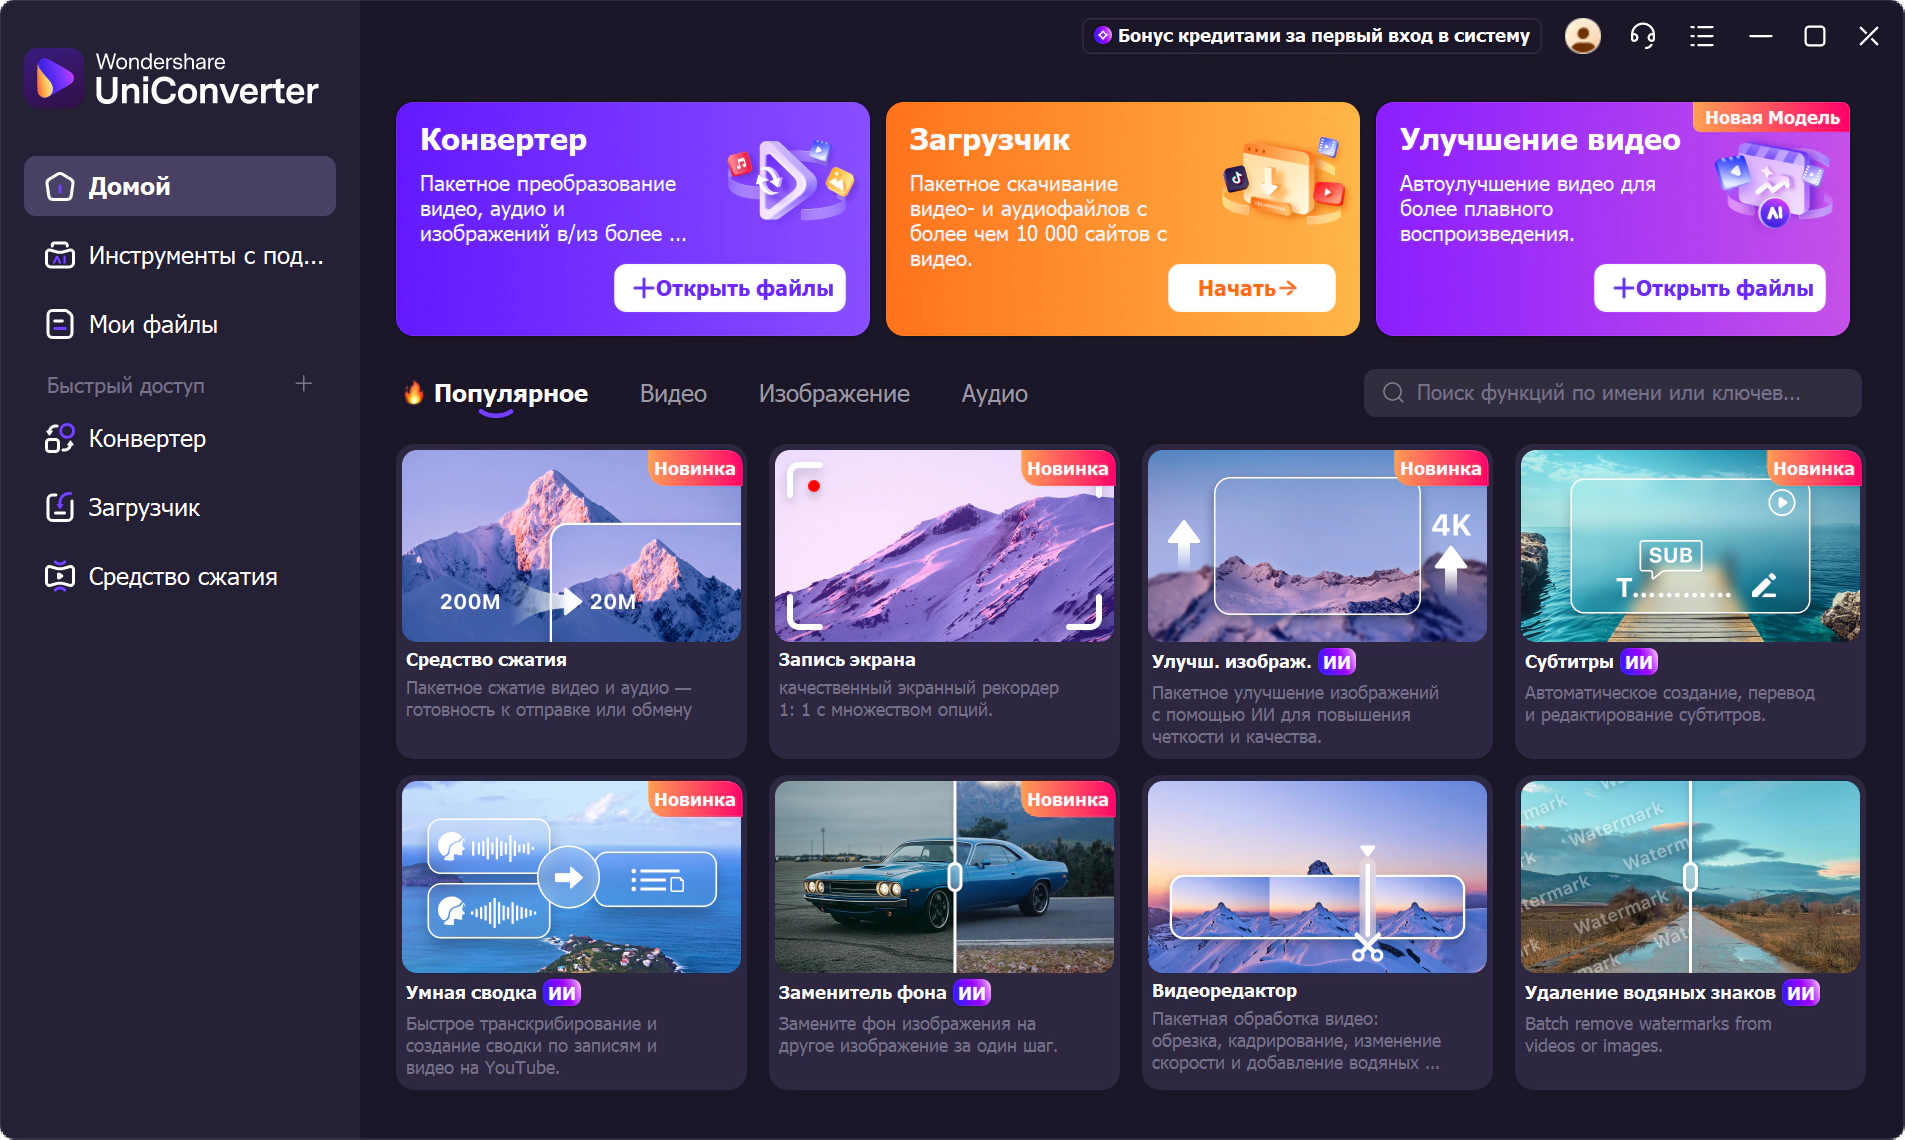Open Загрузчик in the sidebar
Screen dimensions: 1905x1140
point(144,508)
